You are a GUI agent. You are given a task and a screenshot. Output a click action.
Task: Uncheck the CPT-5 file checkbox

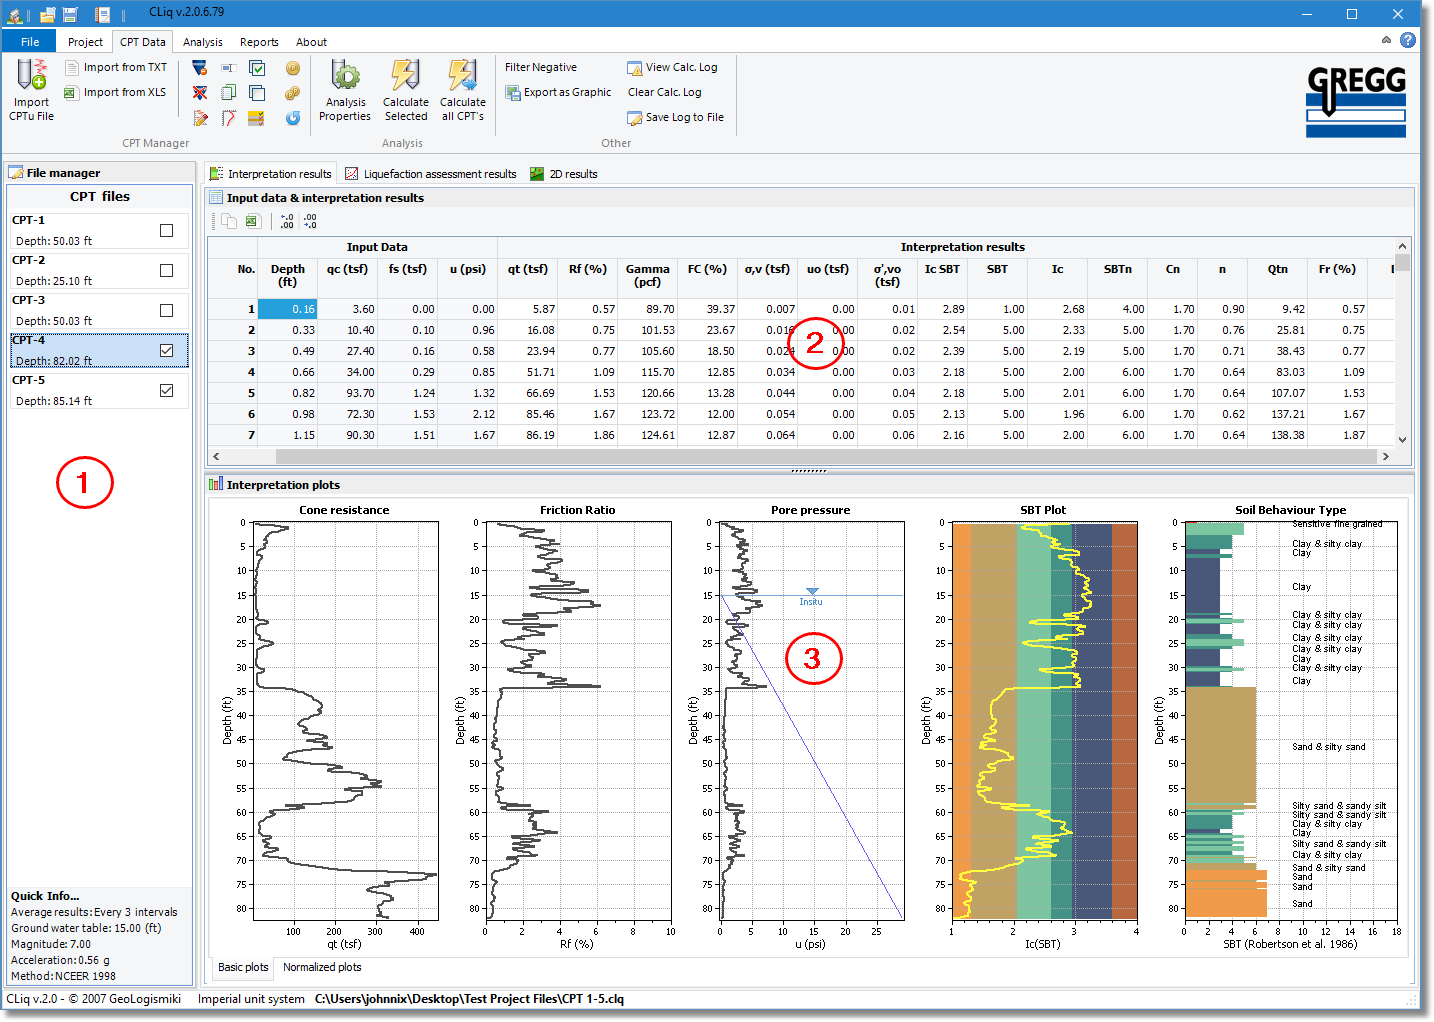(166, 391)
